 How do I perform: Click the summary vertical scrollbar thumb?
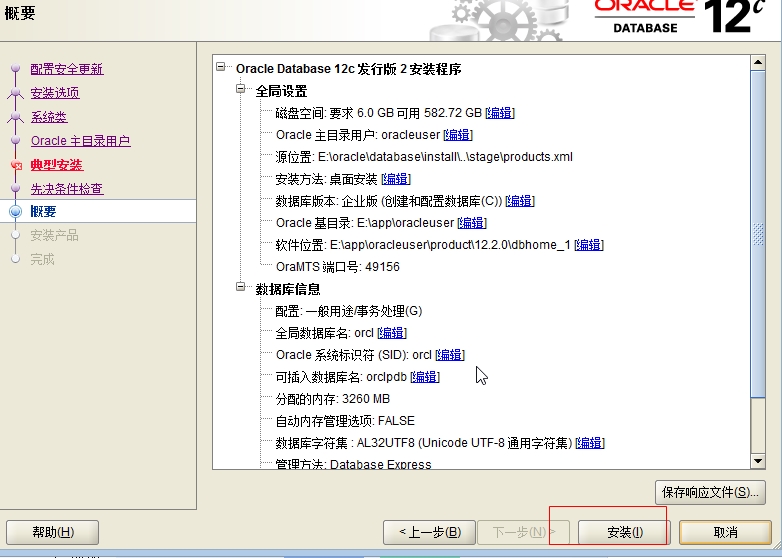click(758, 234)
